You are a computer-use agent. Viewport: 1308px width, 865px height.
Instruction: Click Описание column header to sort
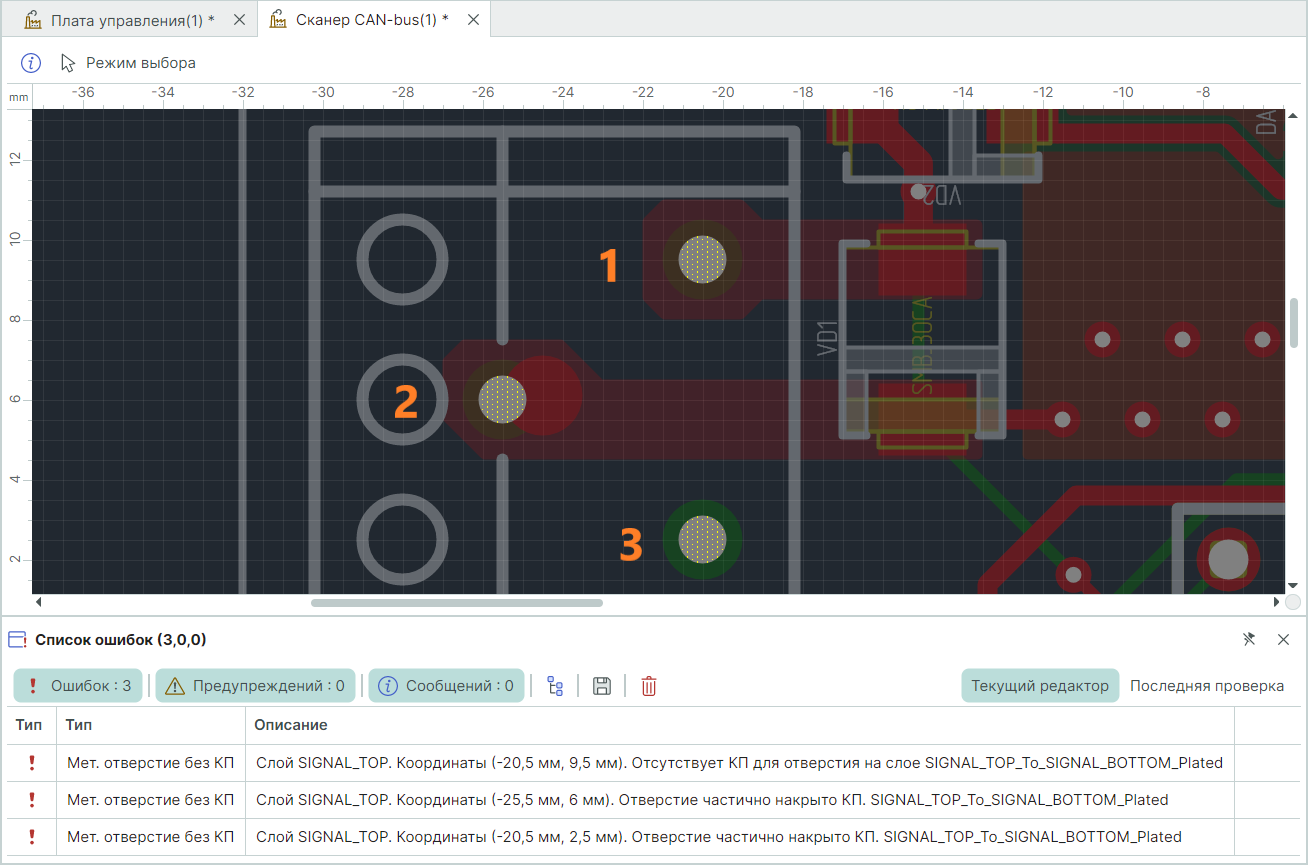click(290, 725)
